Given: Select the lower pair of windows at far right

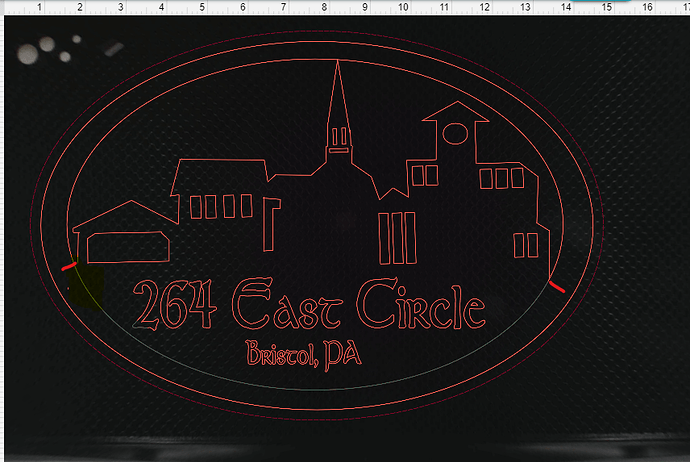Looking at the screenshot, I should [525, 245].
